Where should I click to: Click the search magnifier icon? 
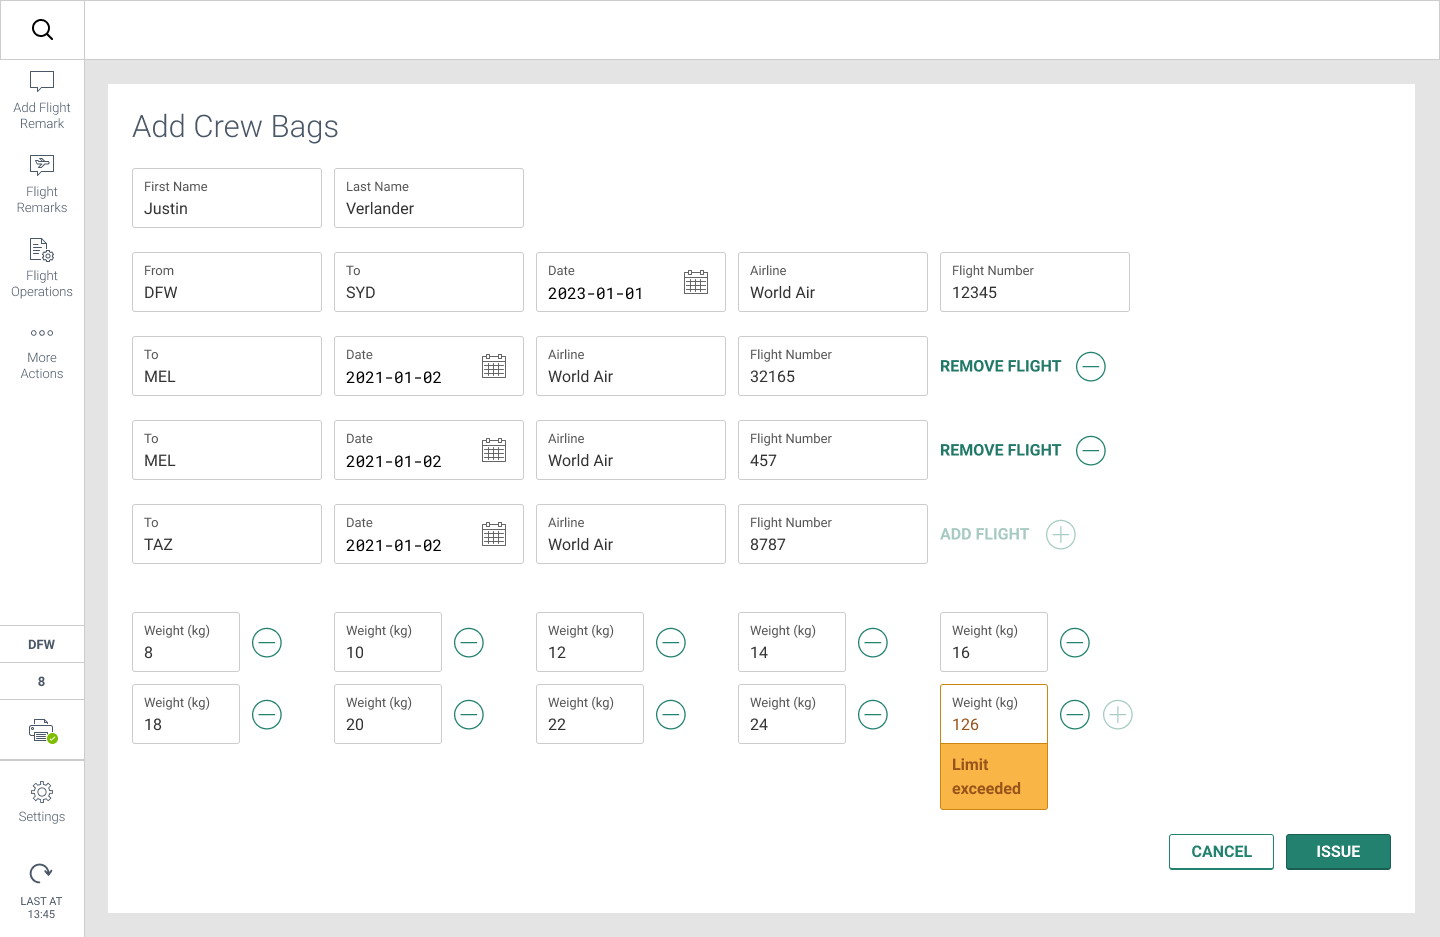(x=42, y=30)
